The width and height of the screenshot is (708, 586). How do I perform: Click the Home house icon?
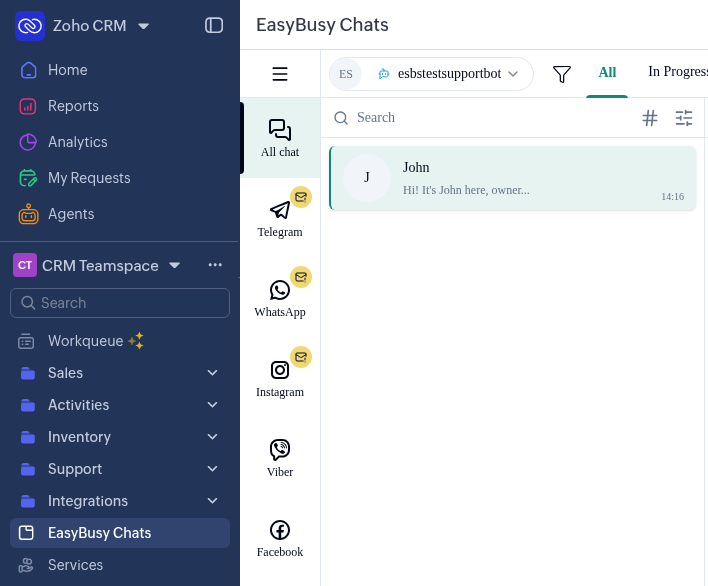tap(28, 70)
